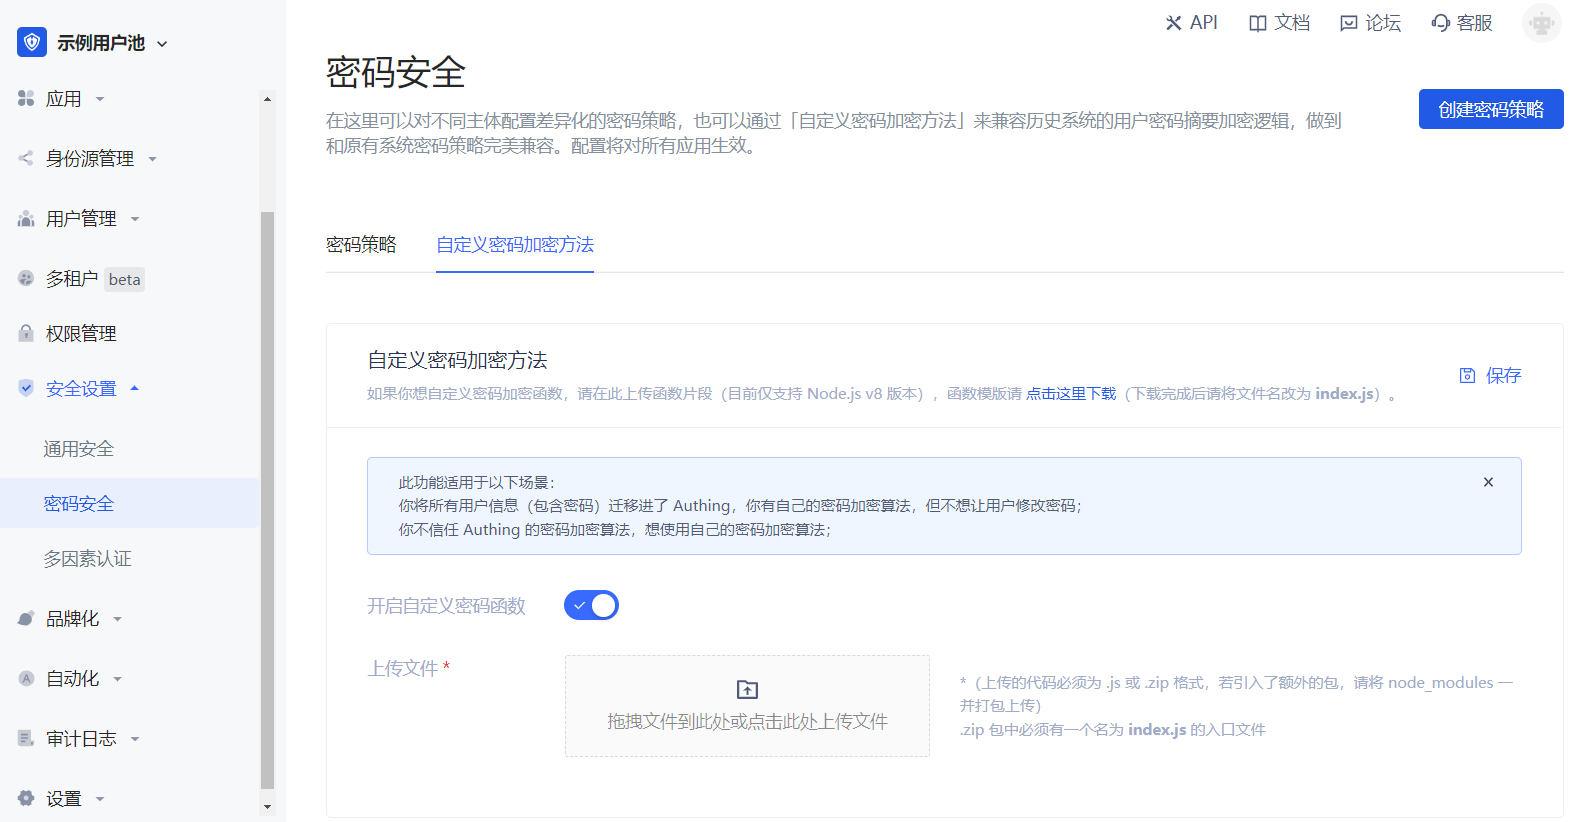The width and height of the screenshot is (1571, 822).
Task: Click sidebar scrollbar down arrow
Action: pos(267,806)
